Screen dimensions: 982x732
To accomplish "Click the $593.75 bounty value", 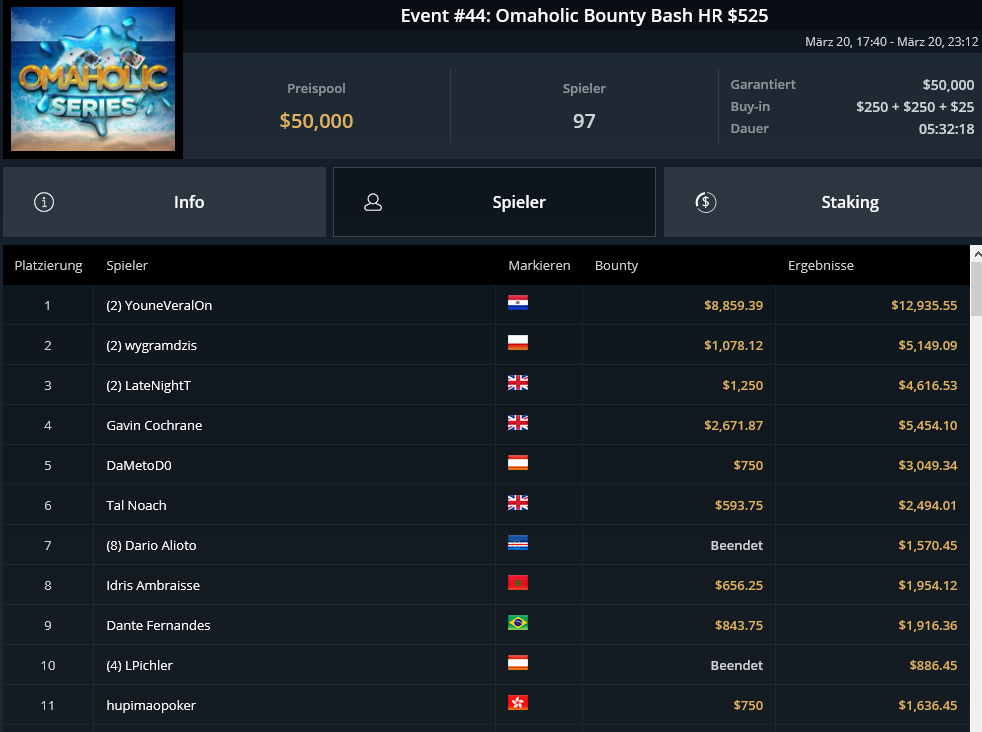I will coord(739,505).
